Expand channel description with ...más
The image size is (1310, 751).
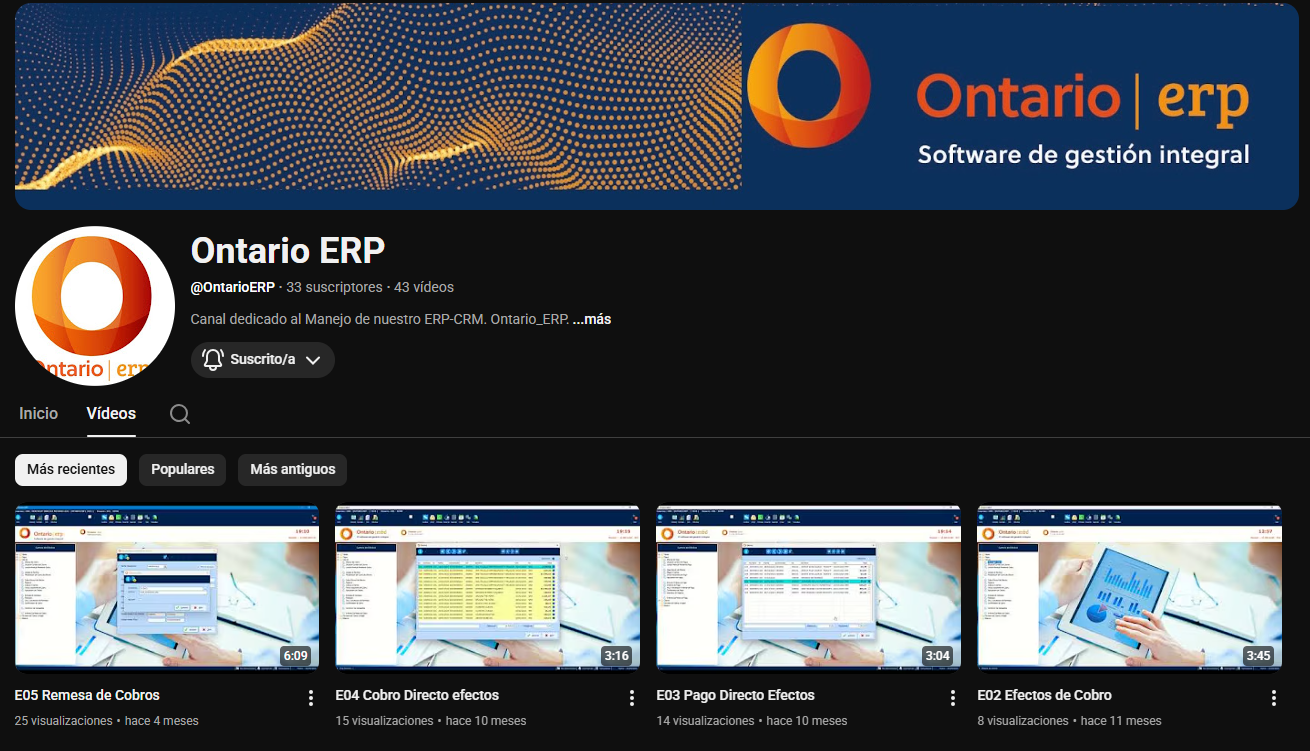pyautogui.click(x=592, y=319)
